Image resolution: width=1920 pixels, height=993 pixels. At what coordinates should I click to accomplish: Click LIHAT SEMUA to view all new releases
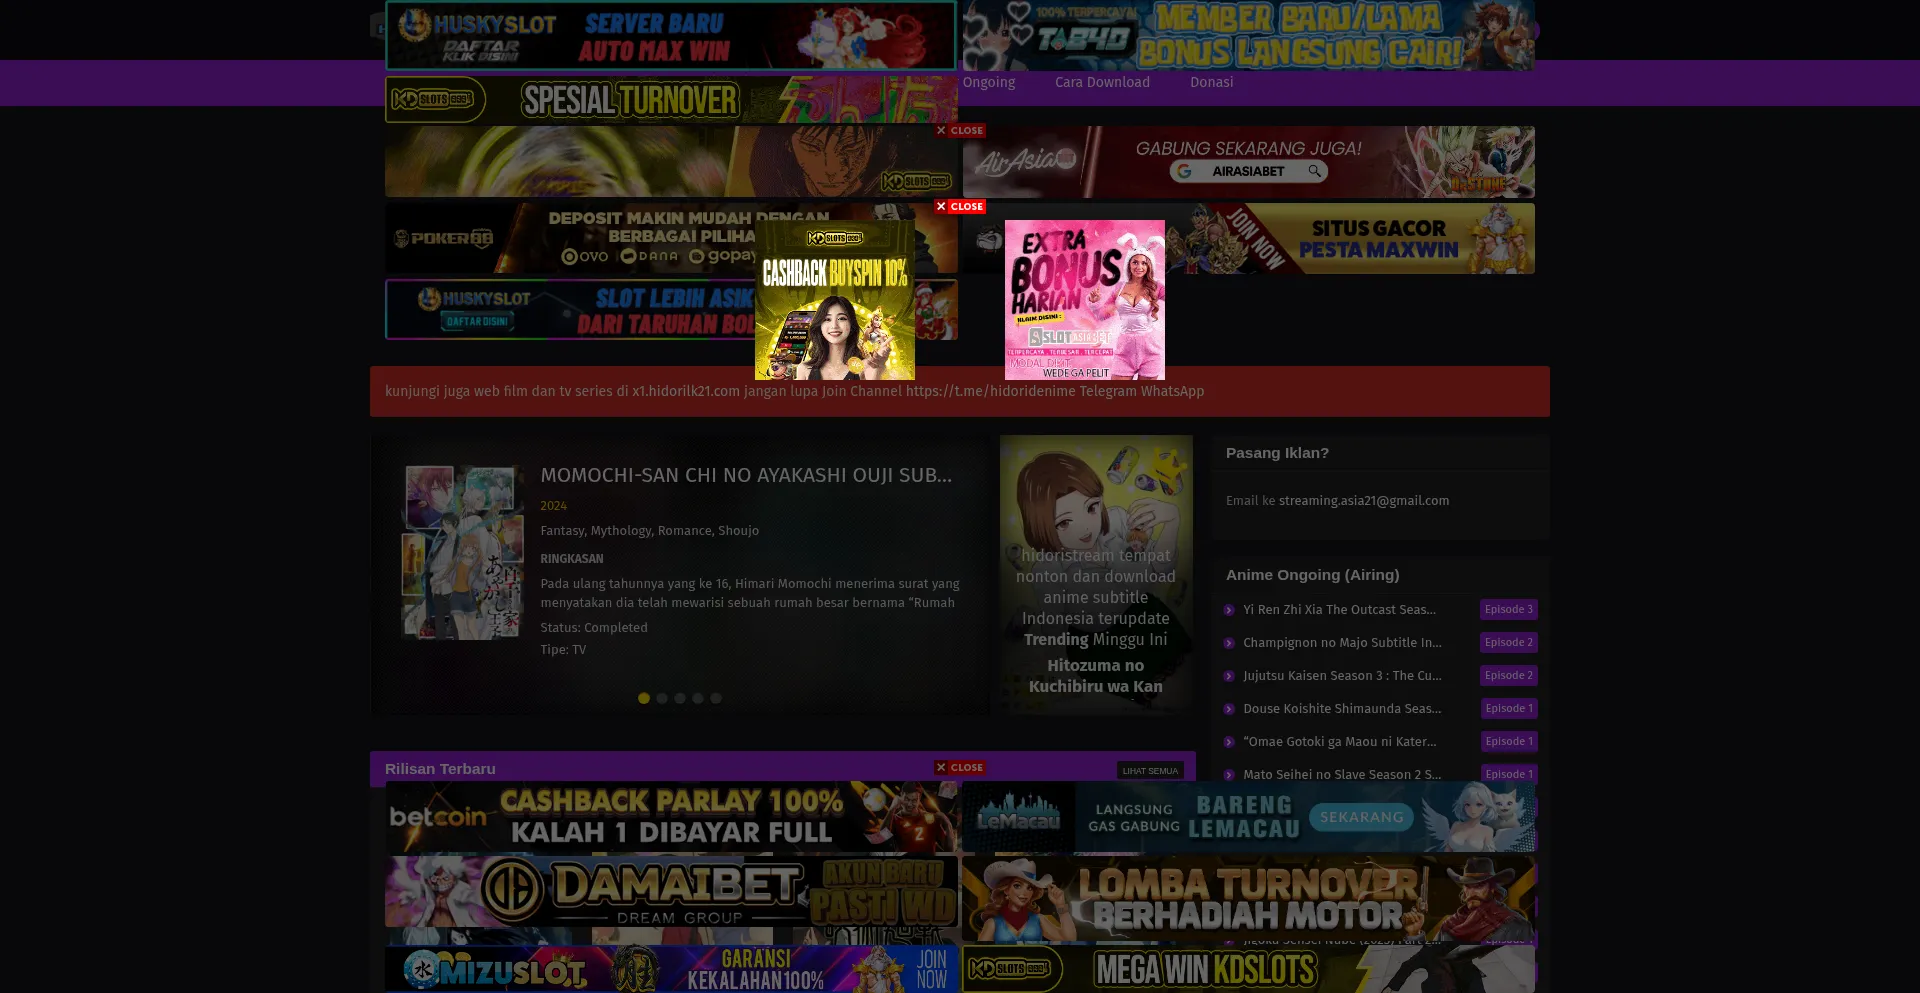tap(1149, 770)
